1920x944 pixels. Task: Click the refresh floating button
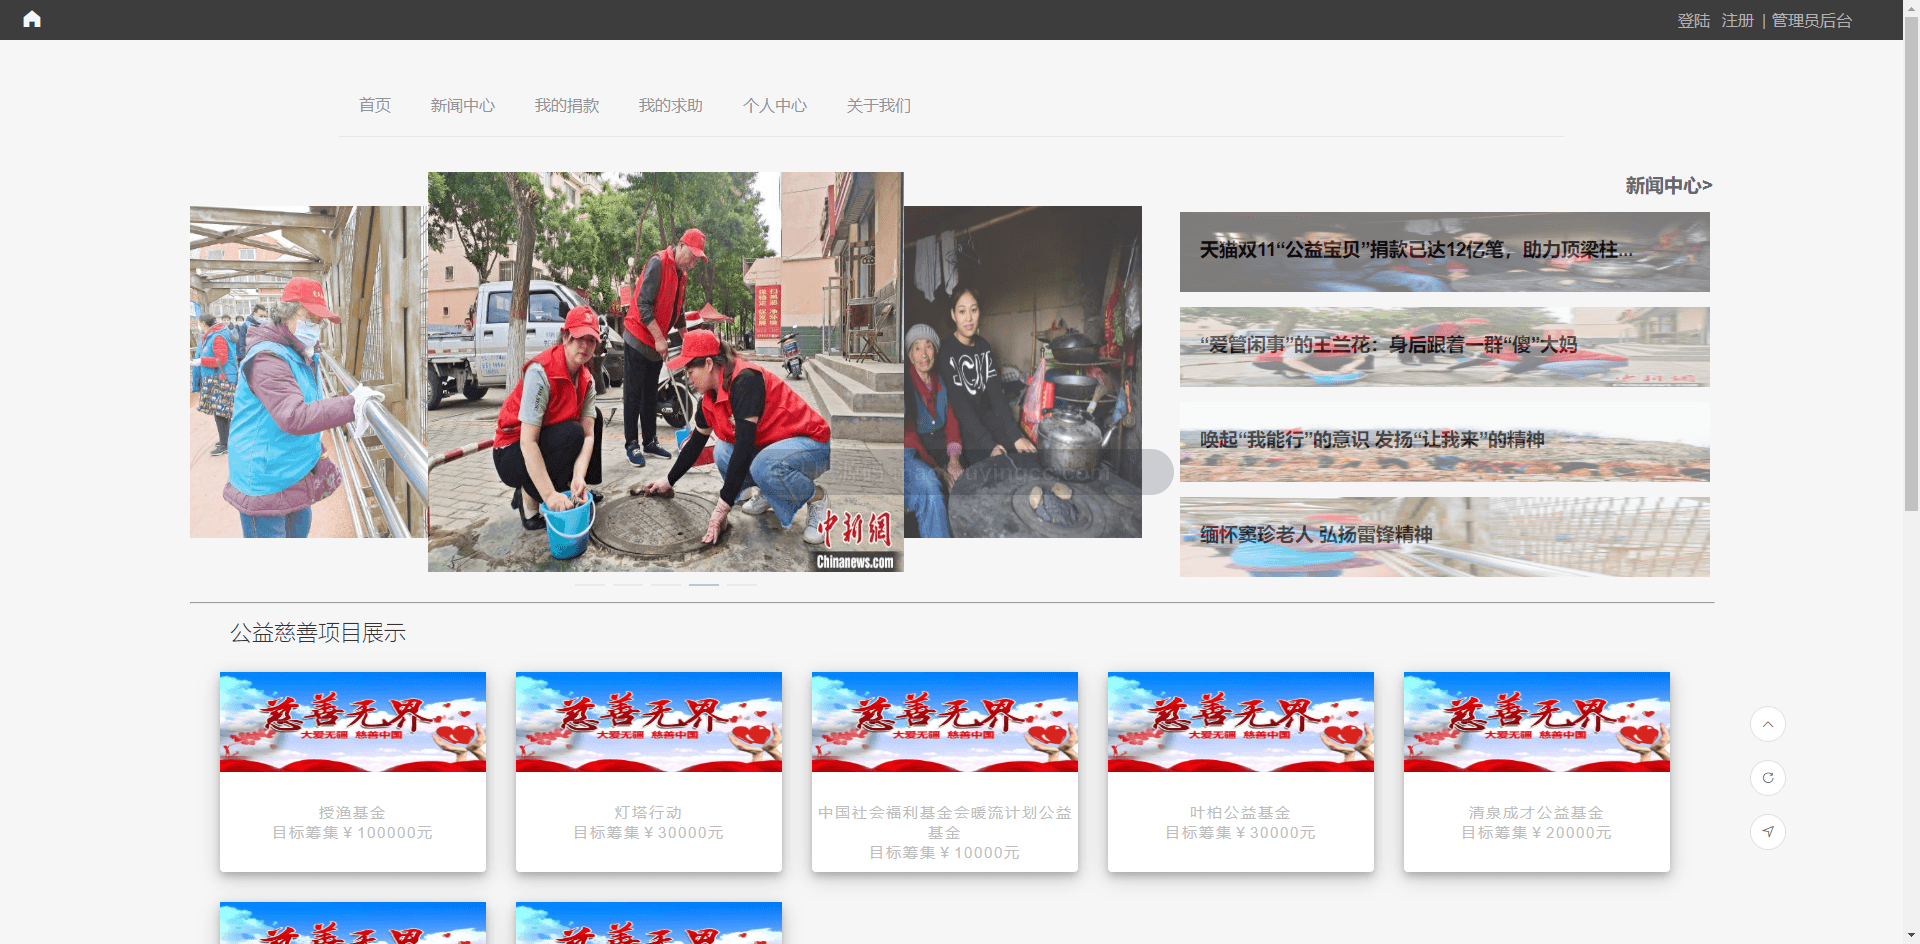[1768, 778]
